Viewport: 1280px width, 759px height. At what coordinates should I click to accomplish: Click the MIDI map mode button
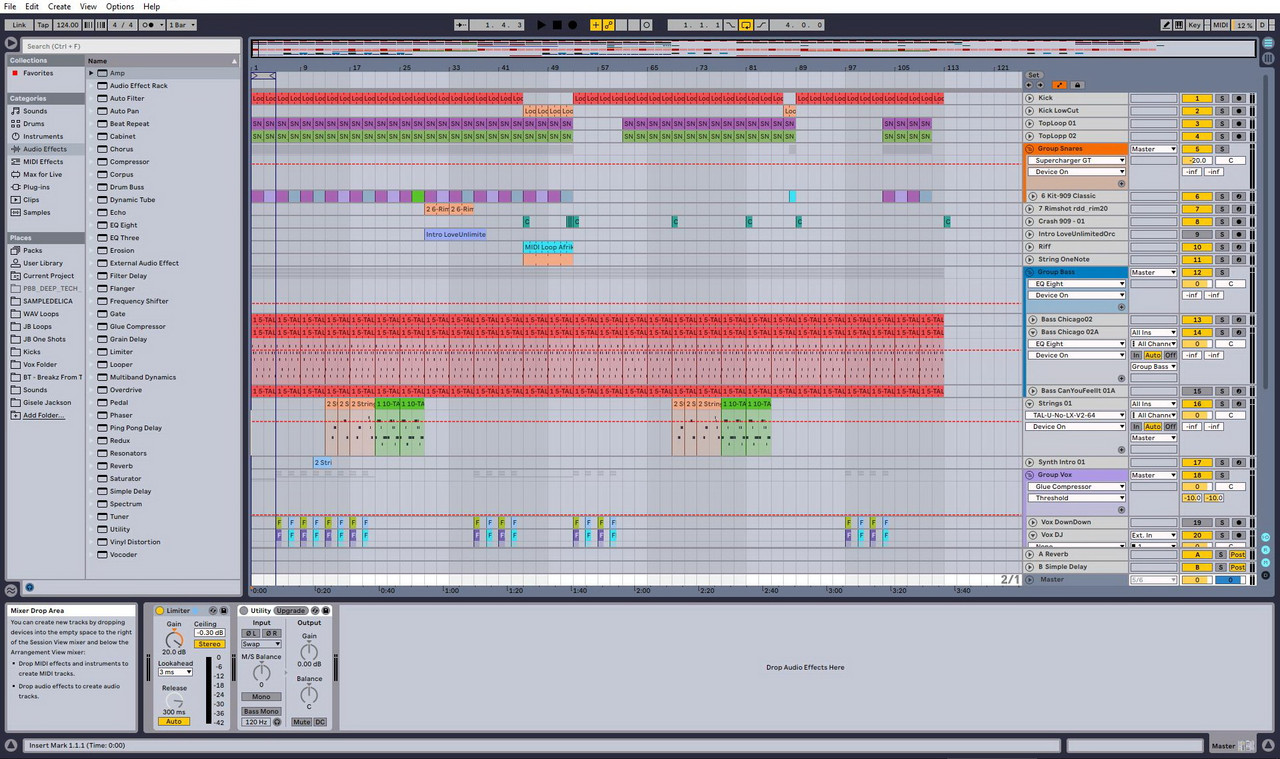pyautogui.click(x=1220, y=24)
